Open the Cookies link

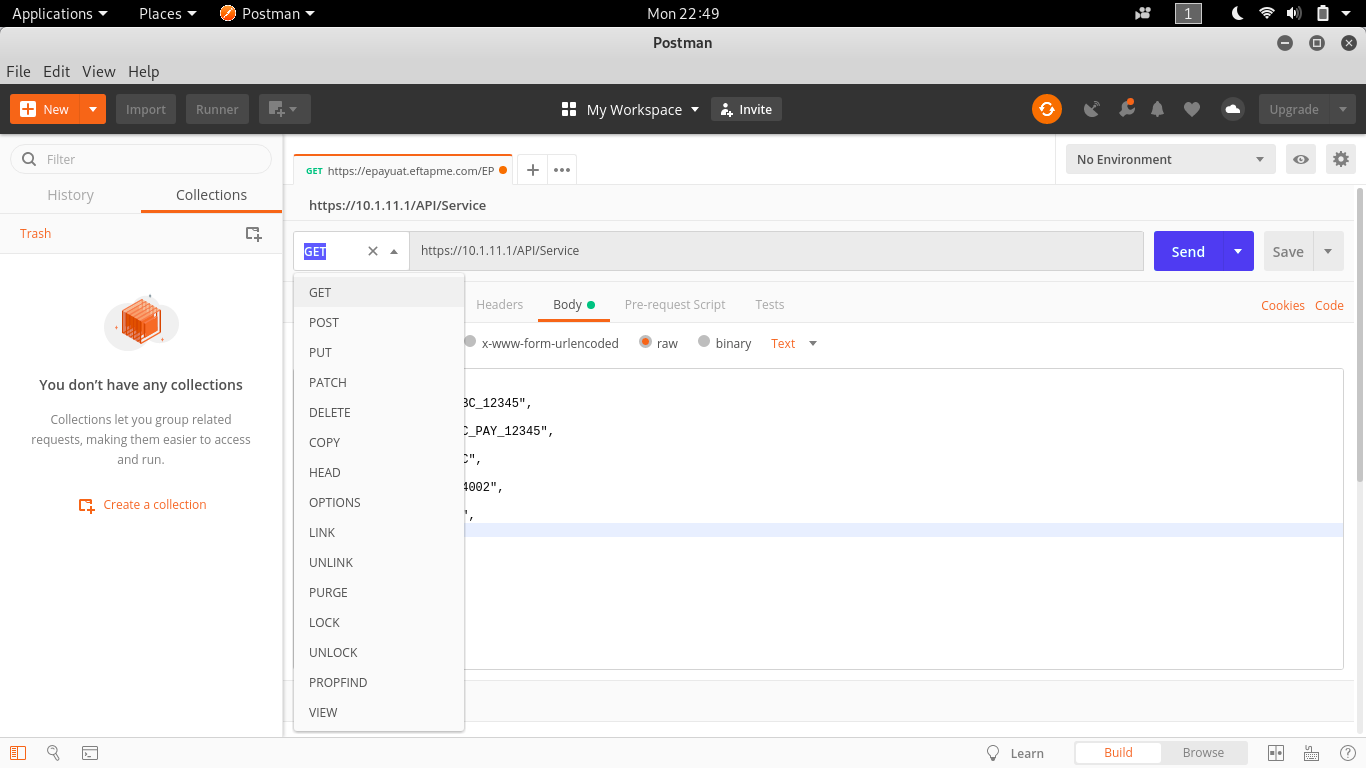(x=1283, y=305)
